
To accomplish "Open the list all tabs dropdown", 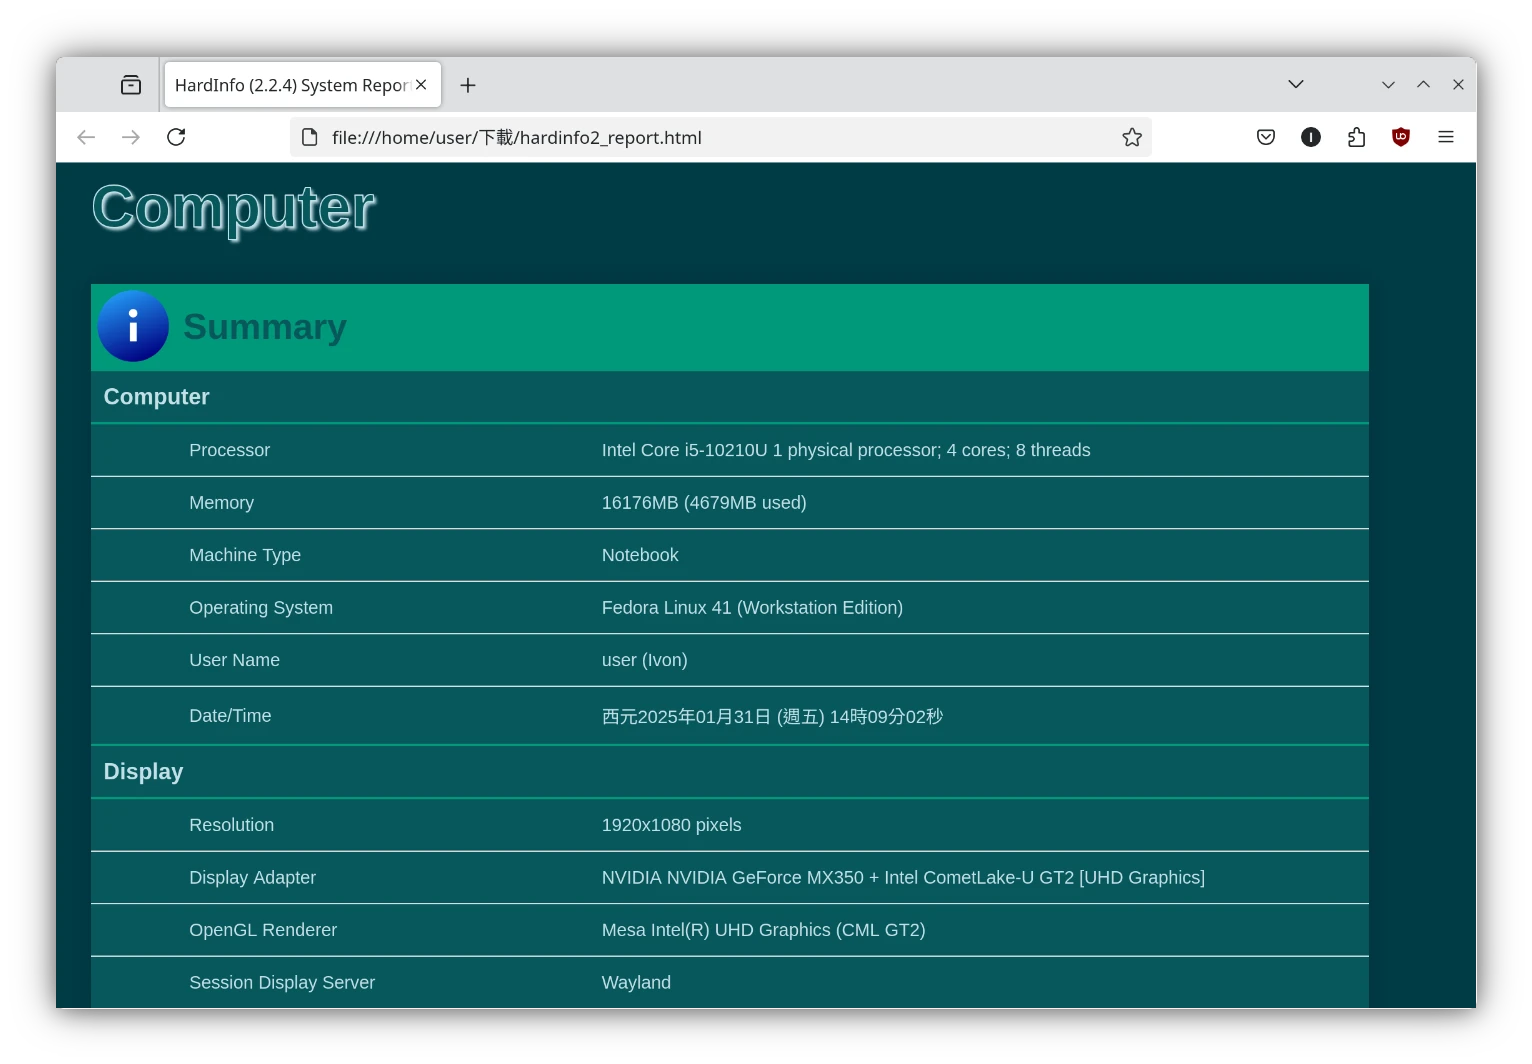I will [x=1295, y=85].
